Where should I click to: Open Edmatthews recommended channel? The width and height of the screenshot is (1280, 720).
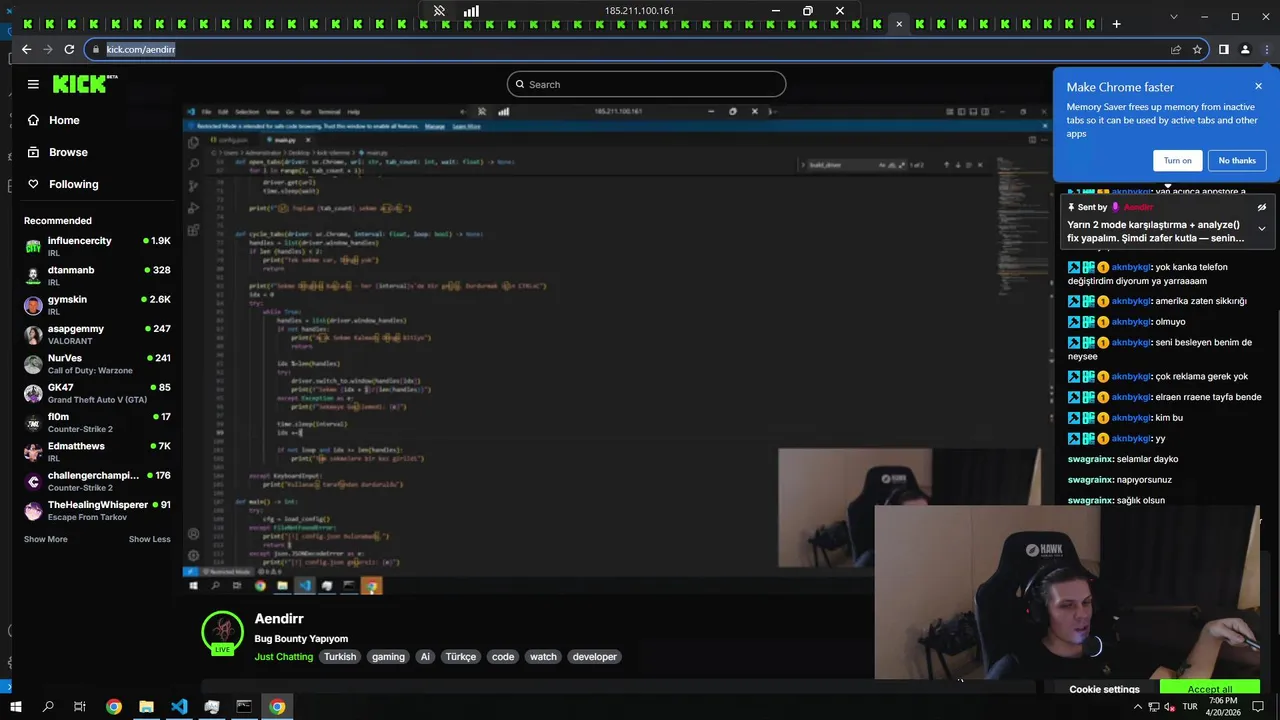97,451
